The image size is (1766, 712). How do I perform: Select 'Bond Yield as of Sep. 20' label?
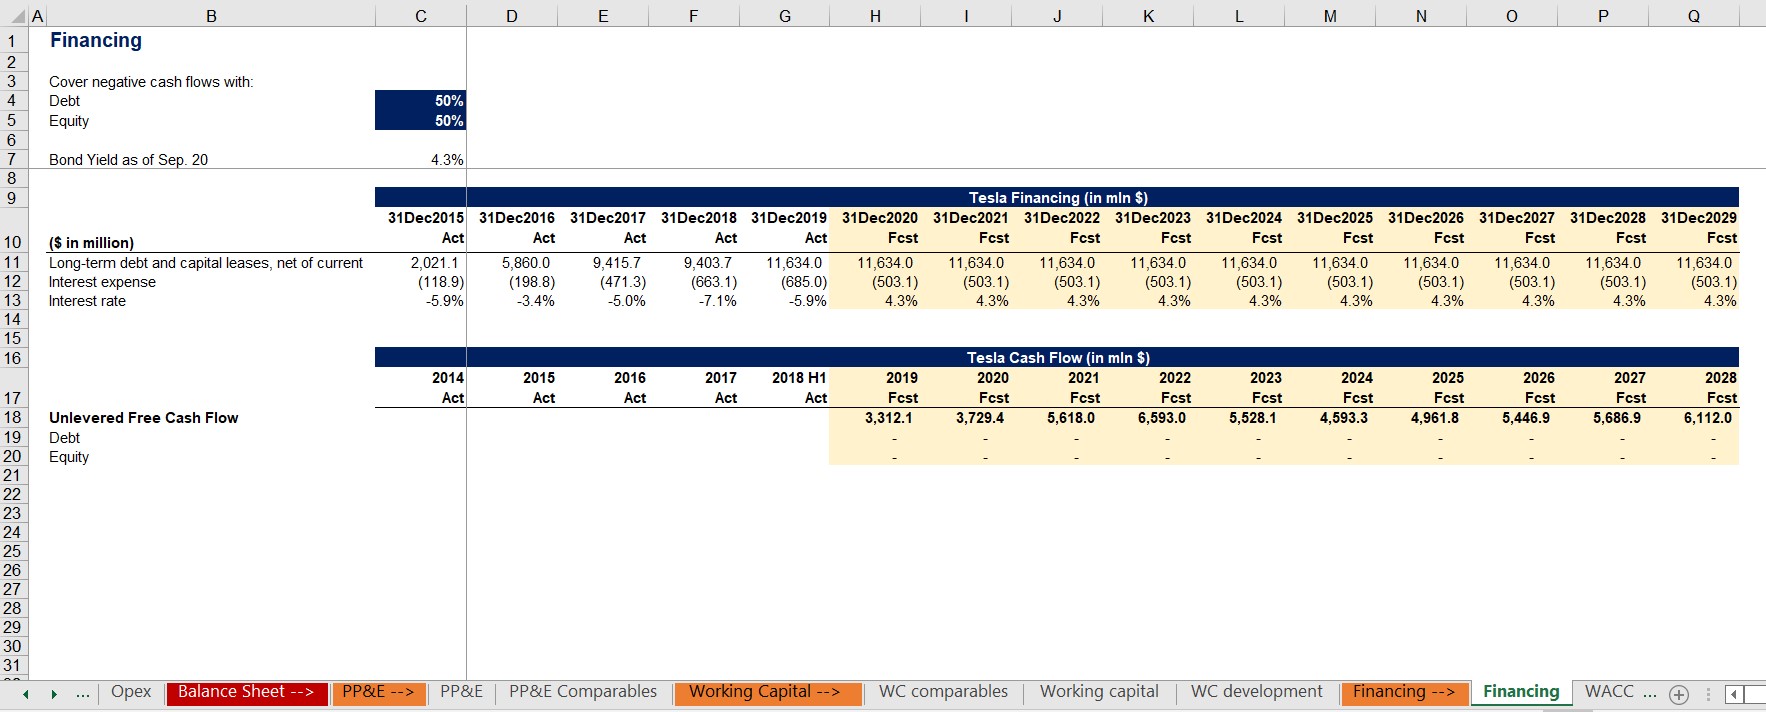128,160
